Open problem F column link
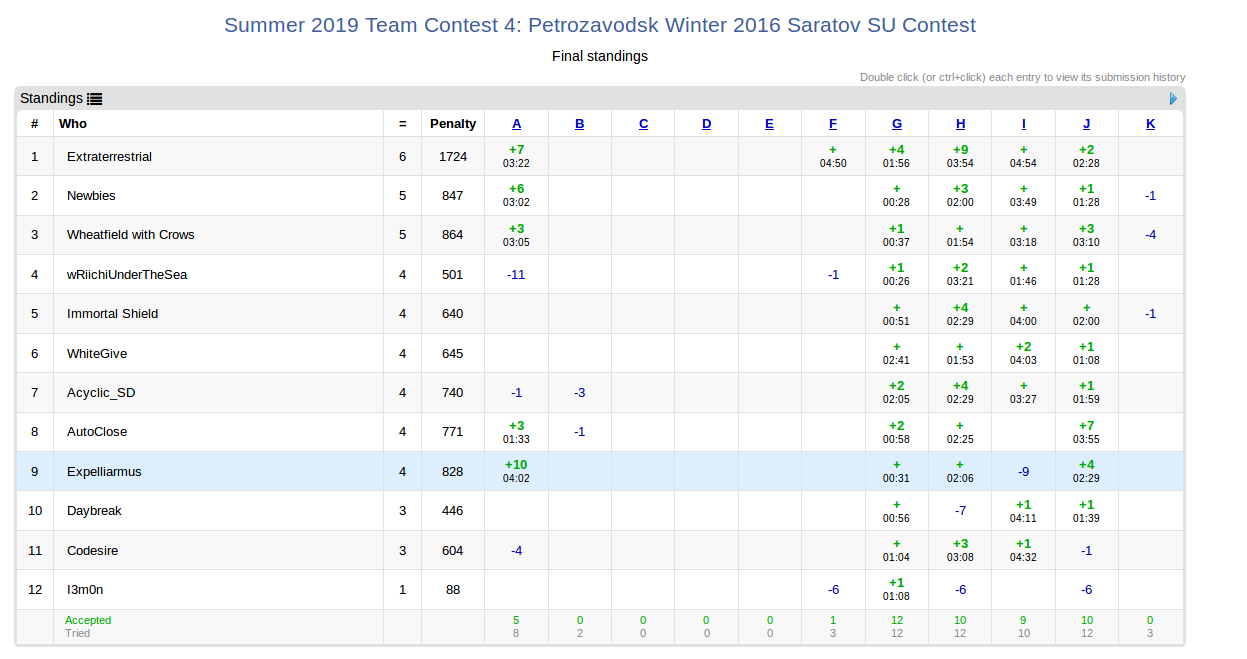 833,124
